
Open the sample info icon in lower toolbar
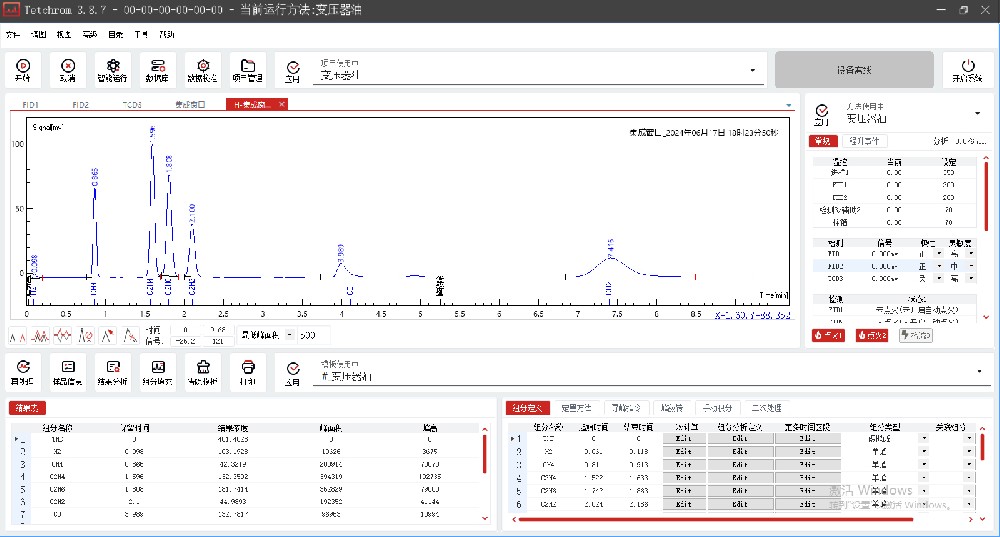(x=68, y=371)
